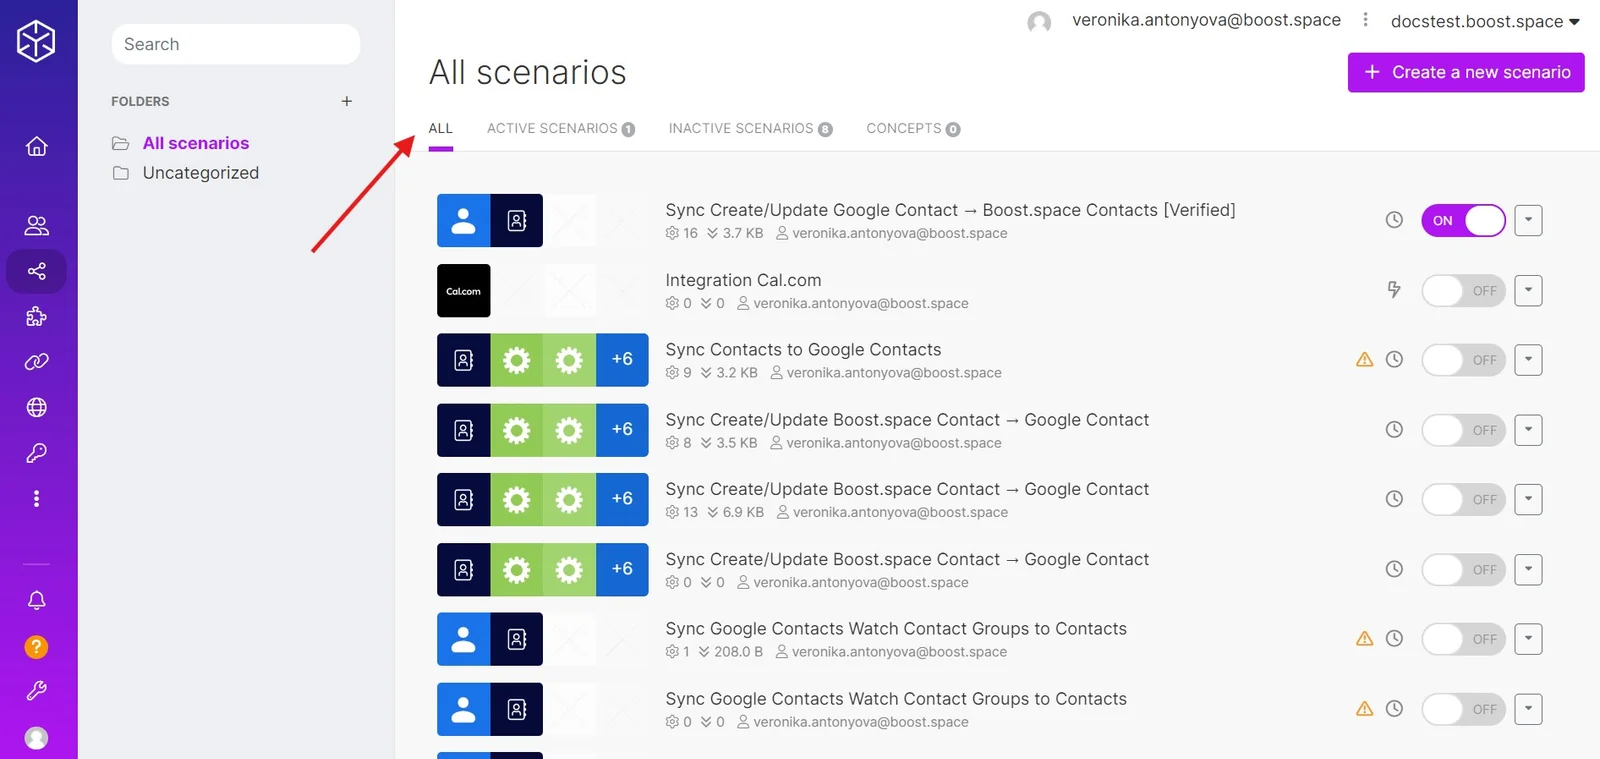1600x759 pixels.
Task: Add a new folder with the plus icon
Action: pyautogui.click(x=347, y=101)
